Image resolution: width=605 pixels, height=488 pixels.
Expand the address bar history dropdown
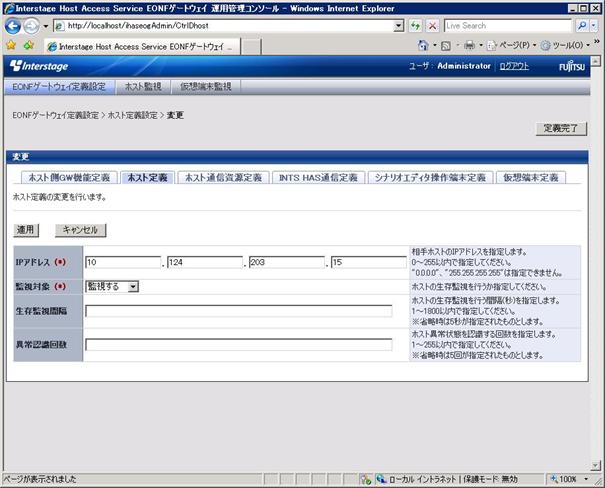[399, 26]
